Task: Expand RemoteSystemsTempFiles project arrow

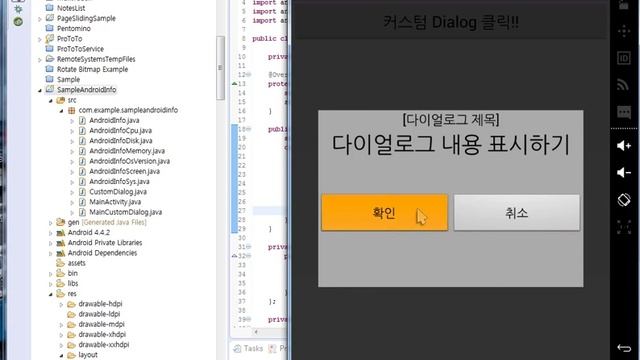Action: [x=40, y=60]
